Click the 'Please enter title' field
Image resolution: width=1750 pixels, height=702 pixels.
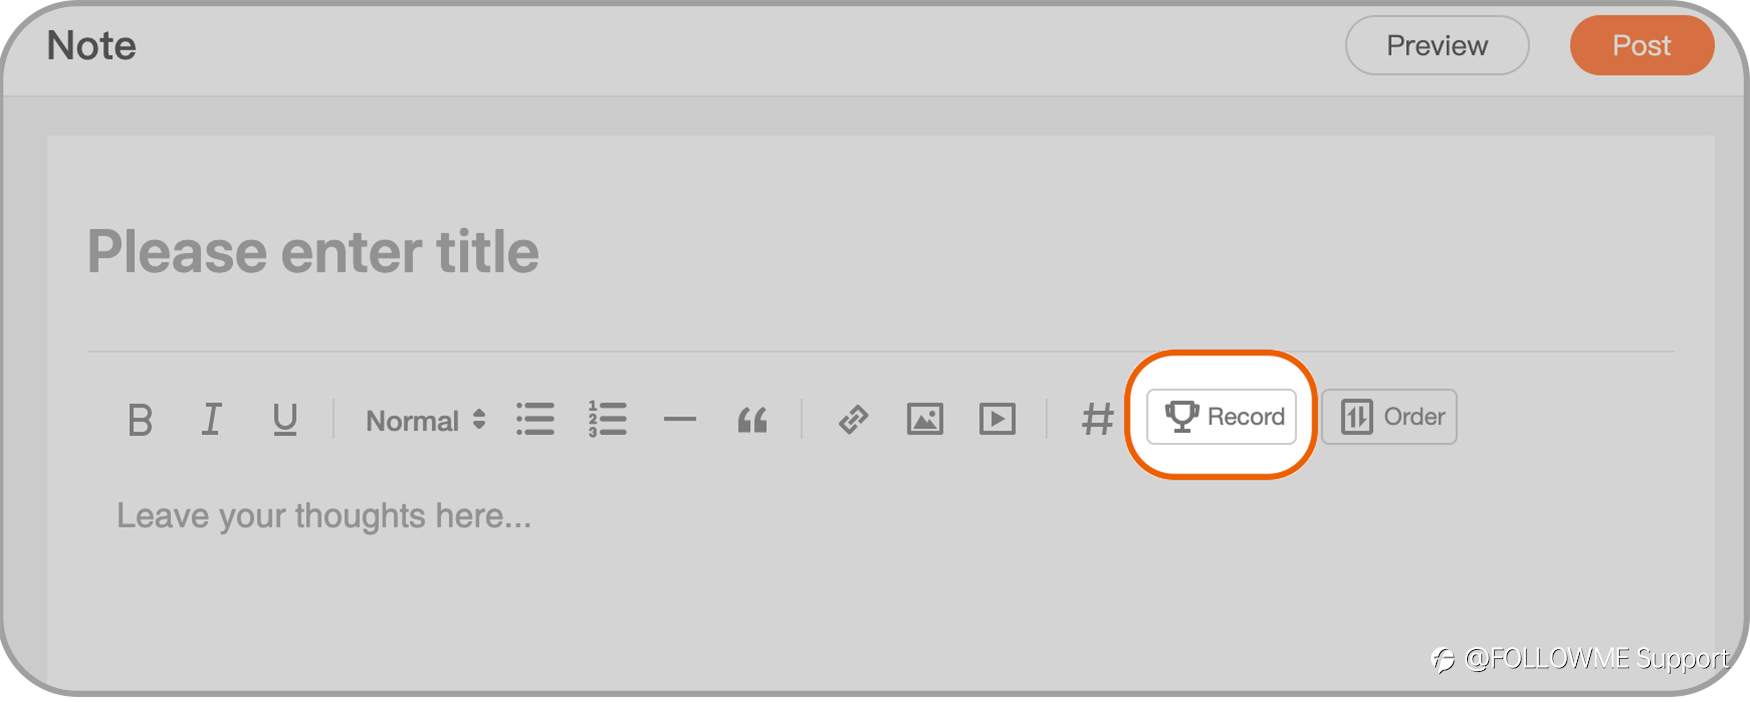click(880, 251)
